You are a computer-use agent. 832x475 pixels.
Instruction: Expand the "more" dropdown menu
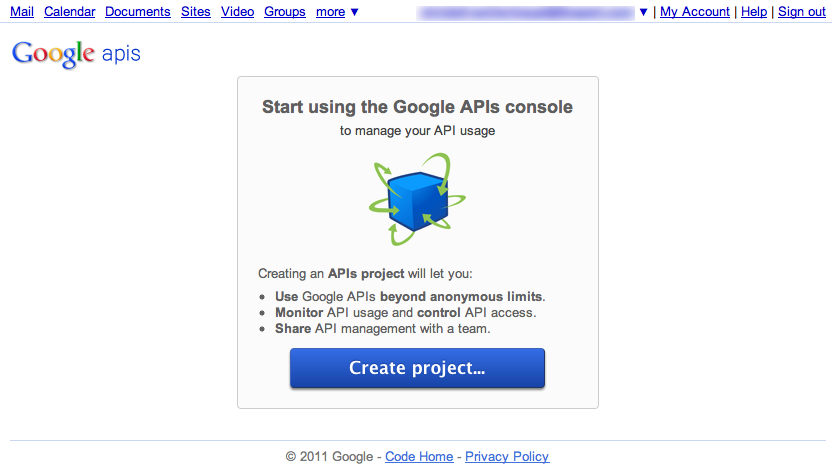[337, 12]
